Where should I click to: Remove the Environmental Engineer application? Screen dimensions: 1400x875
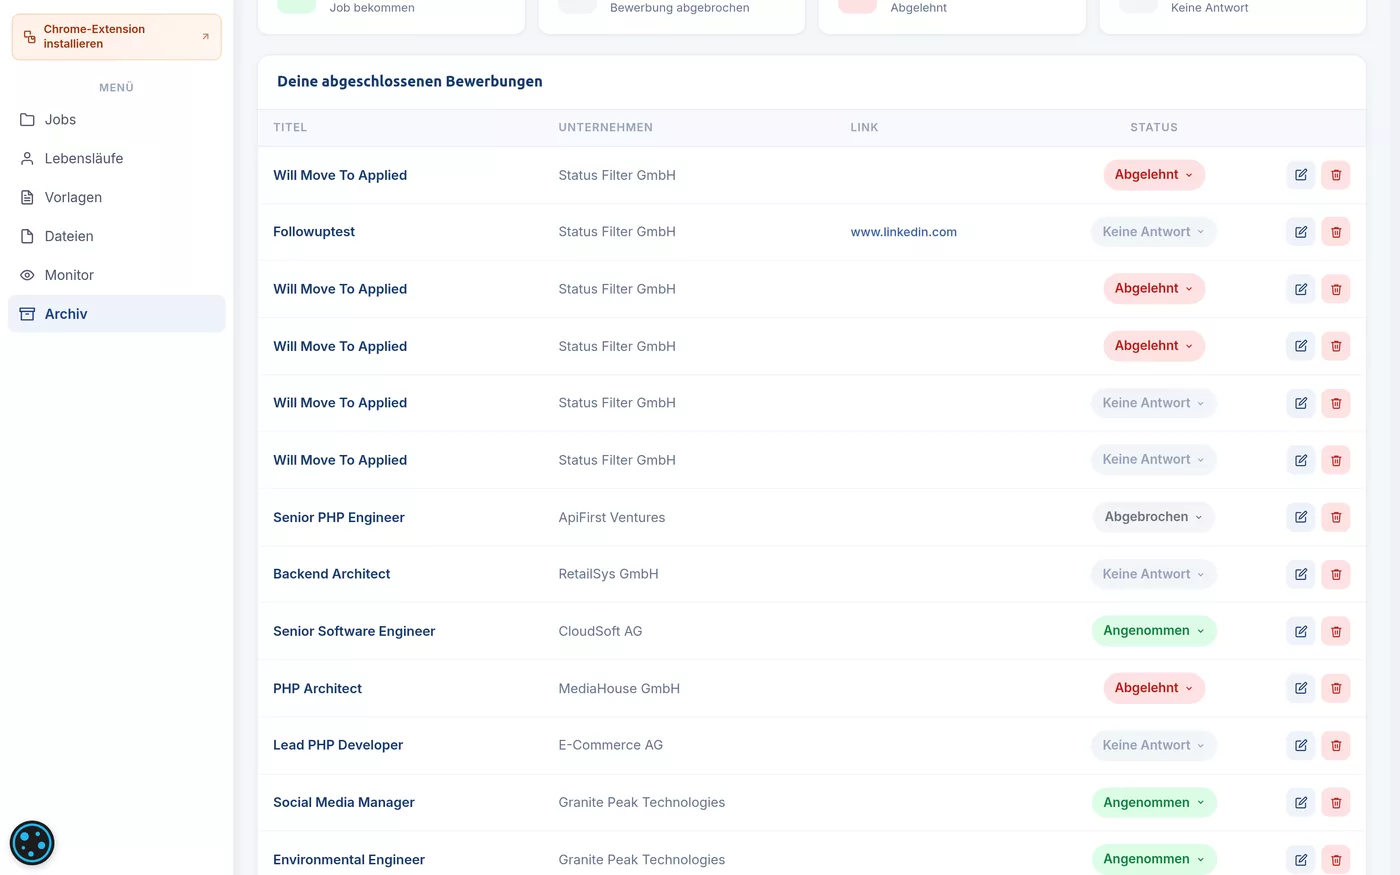pos(1336,859)
